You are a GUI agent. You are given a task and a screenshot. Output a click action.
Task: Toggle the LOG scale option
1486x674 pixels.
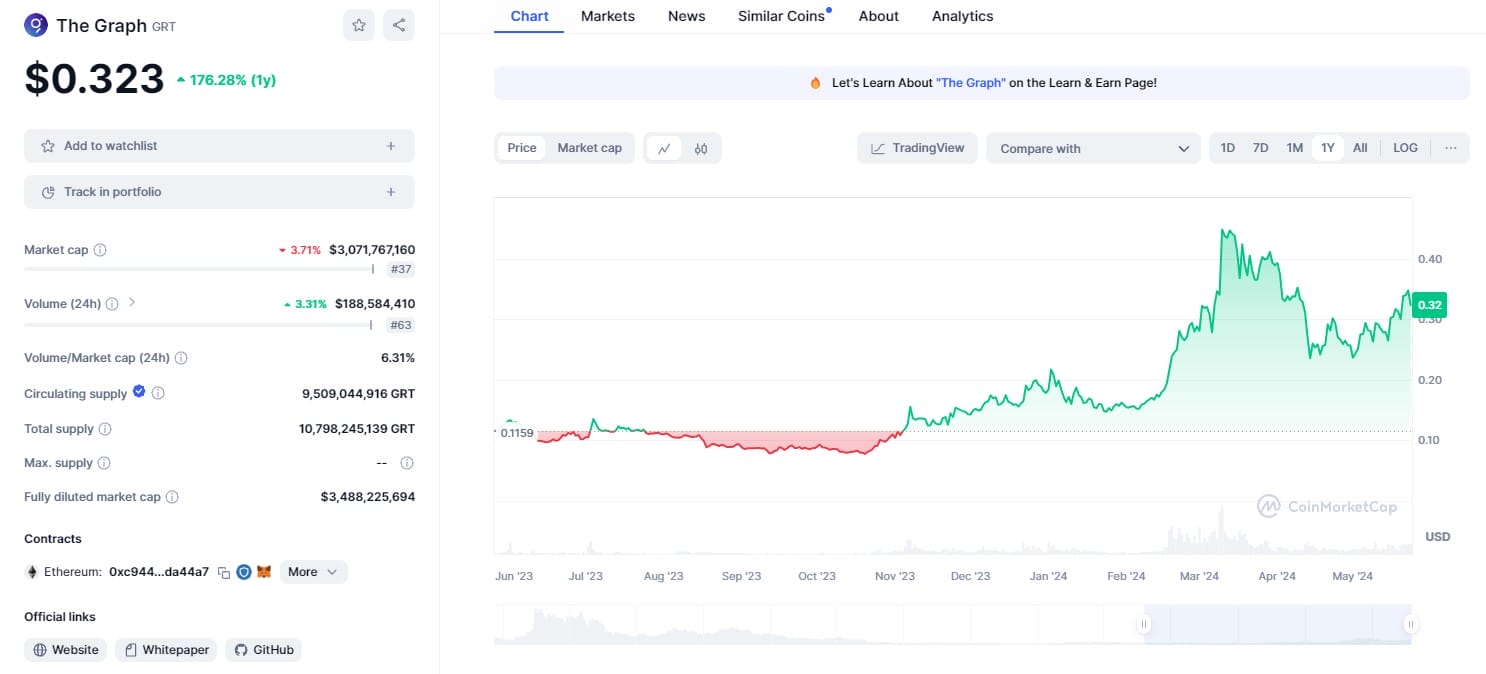point(1405,148)
